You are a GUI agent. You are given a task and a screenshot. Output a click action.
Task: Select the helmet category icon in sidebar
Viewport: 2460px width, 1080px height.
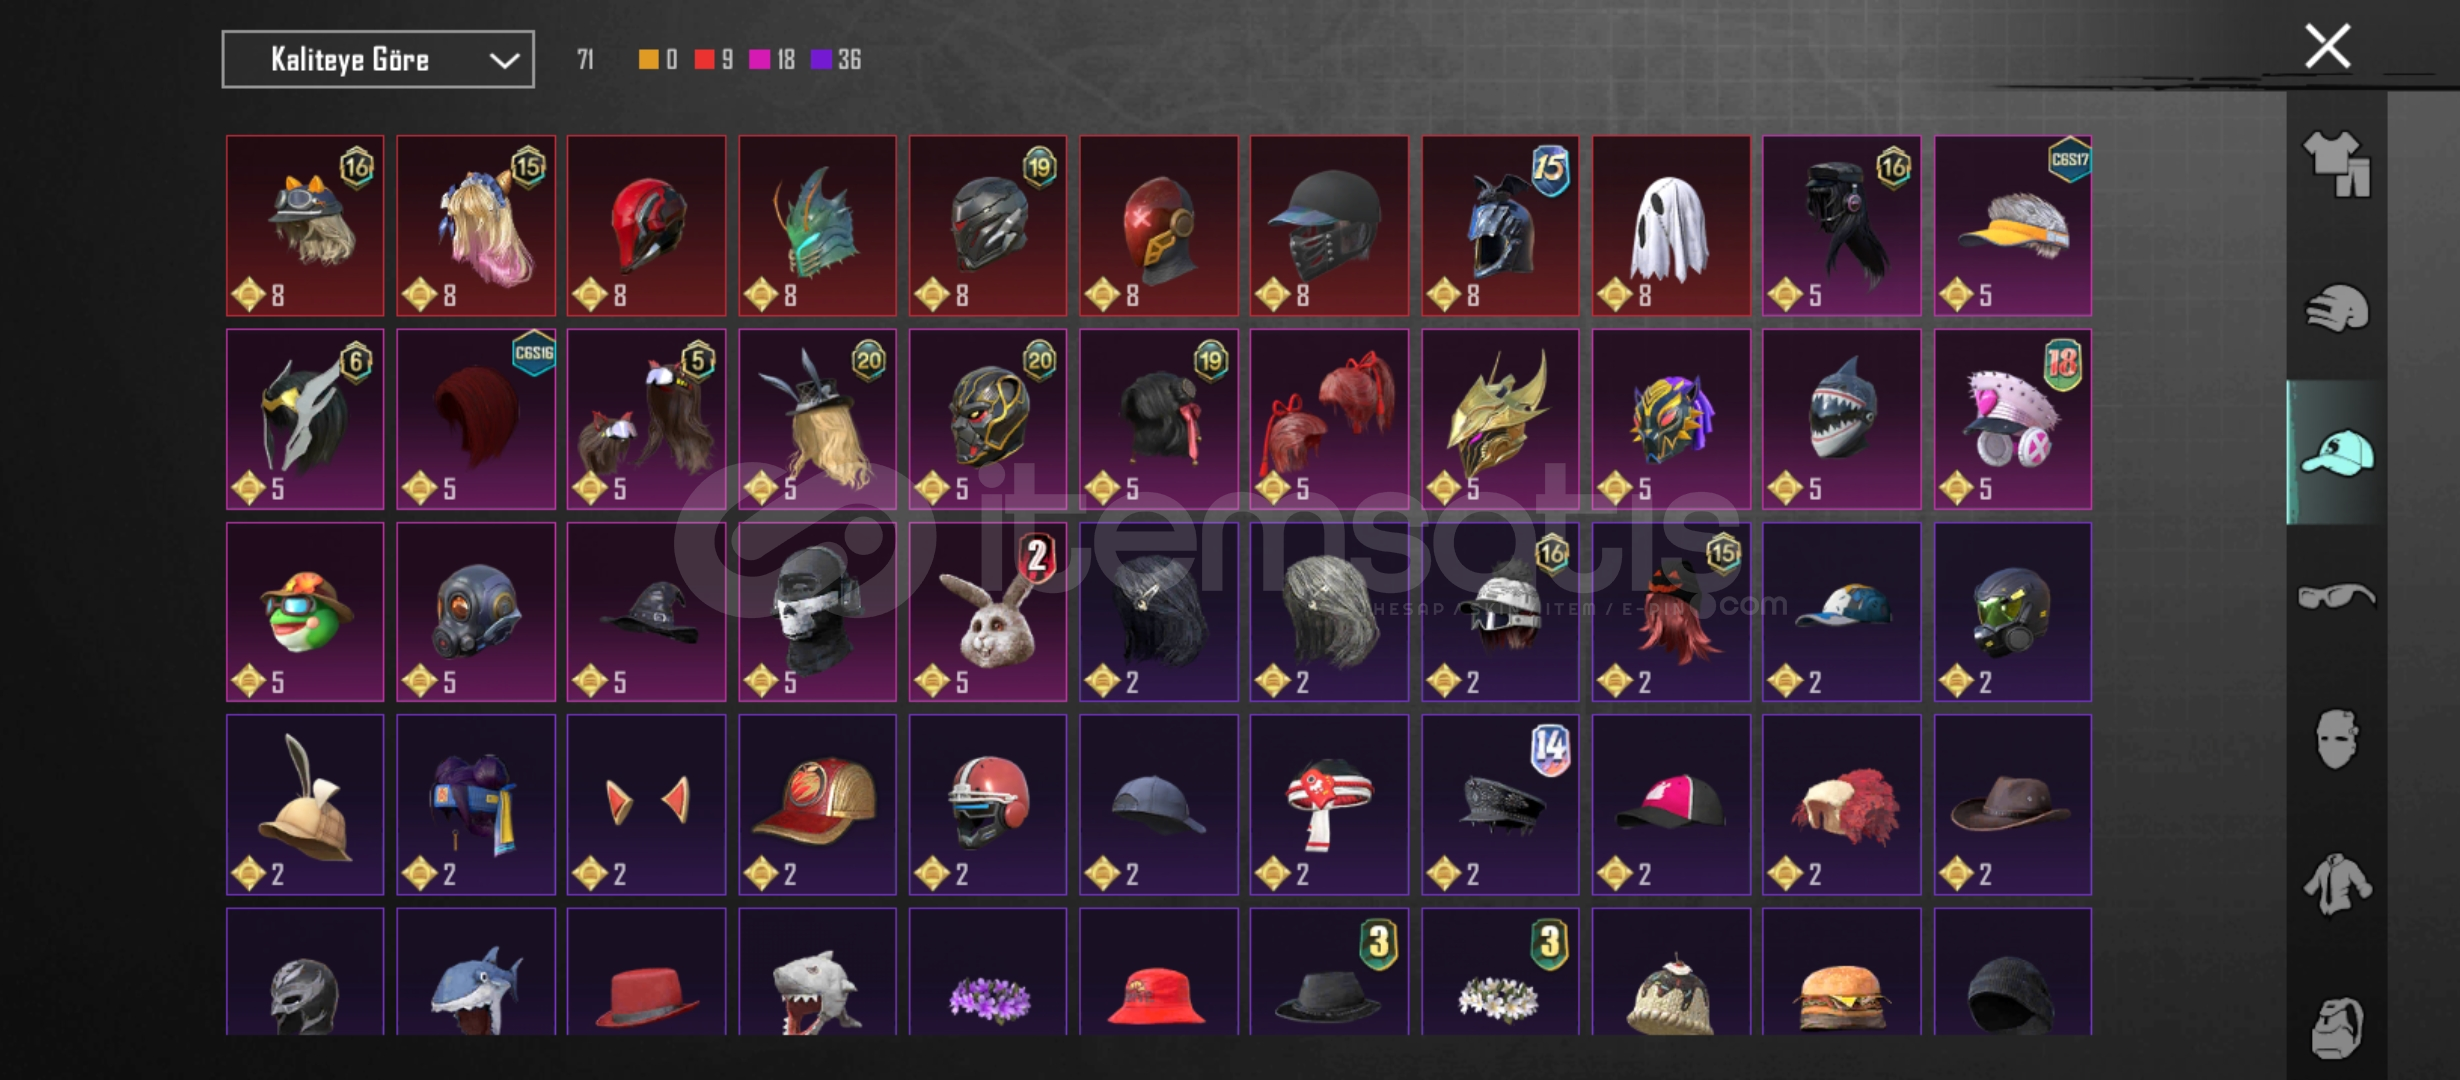tap(2337, 308)
